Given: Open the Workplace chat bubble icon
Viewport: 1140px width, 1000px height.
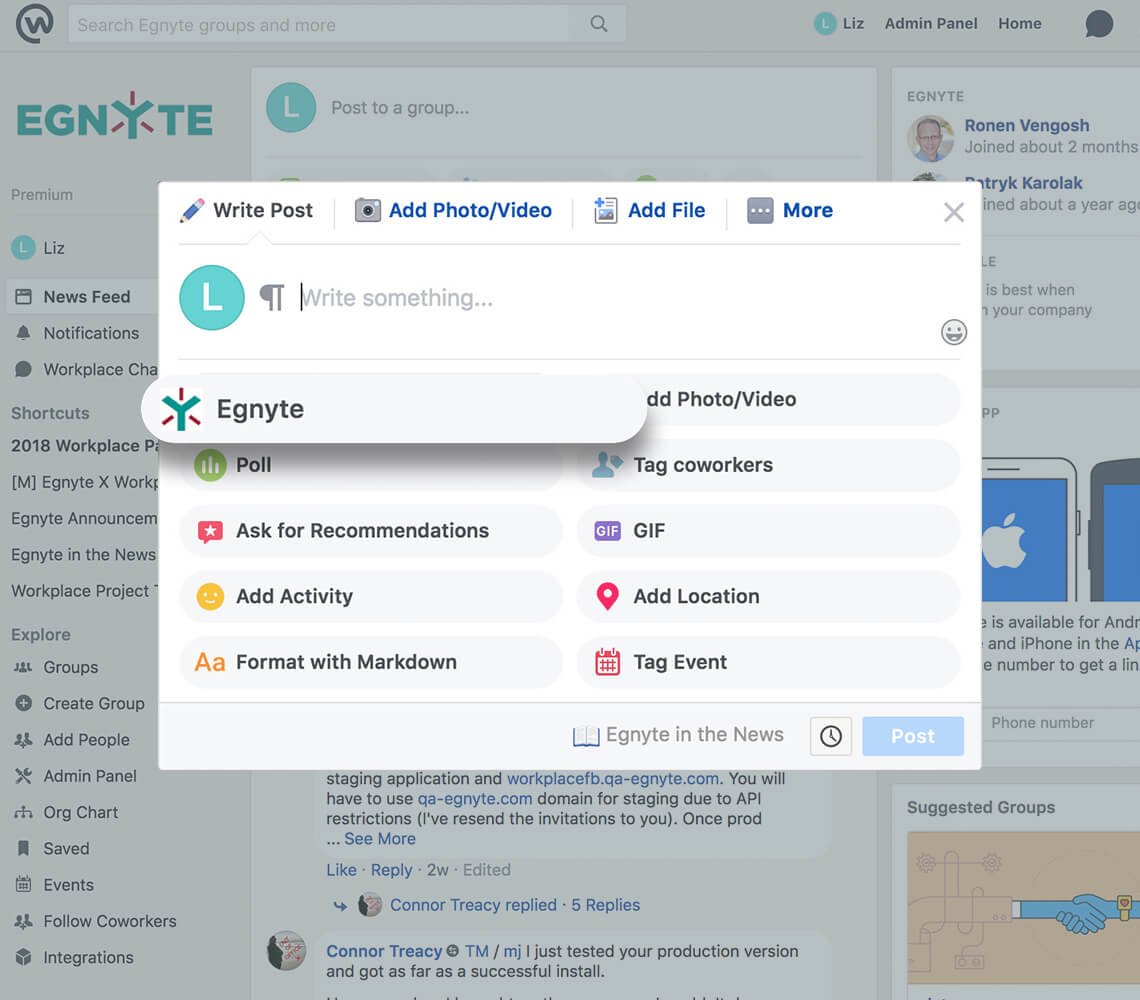Looking at the screenshot, I should pos(1098,24).
